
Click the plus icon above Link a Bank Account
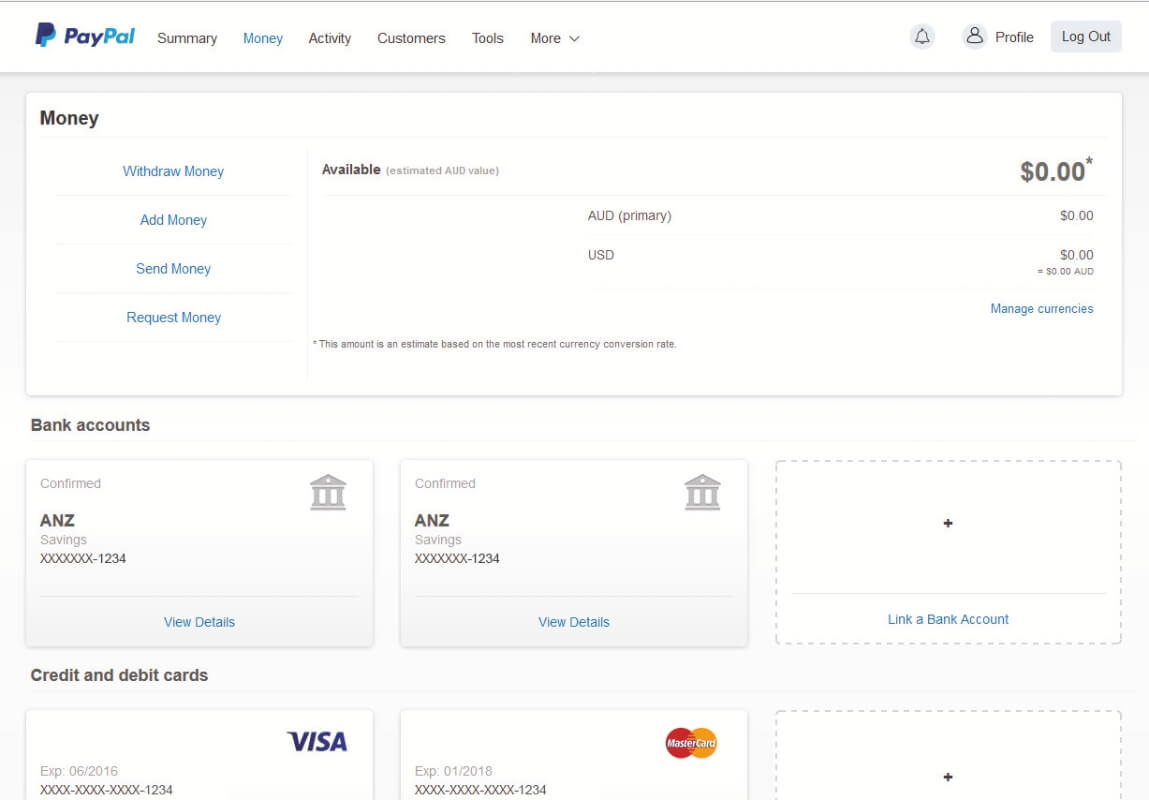947,523
